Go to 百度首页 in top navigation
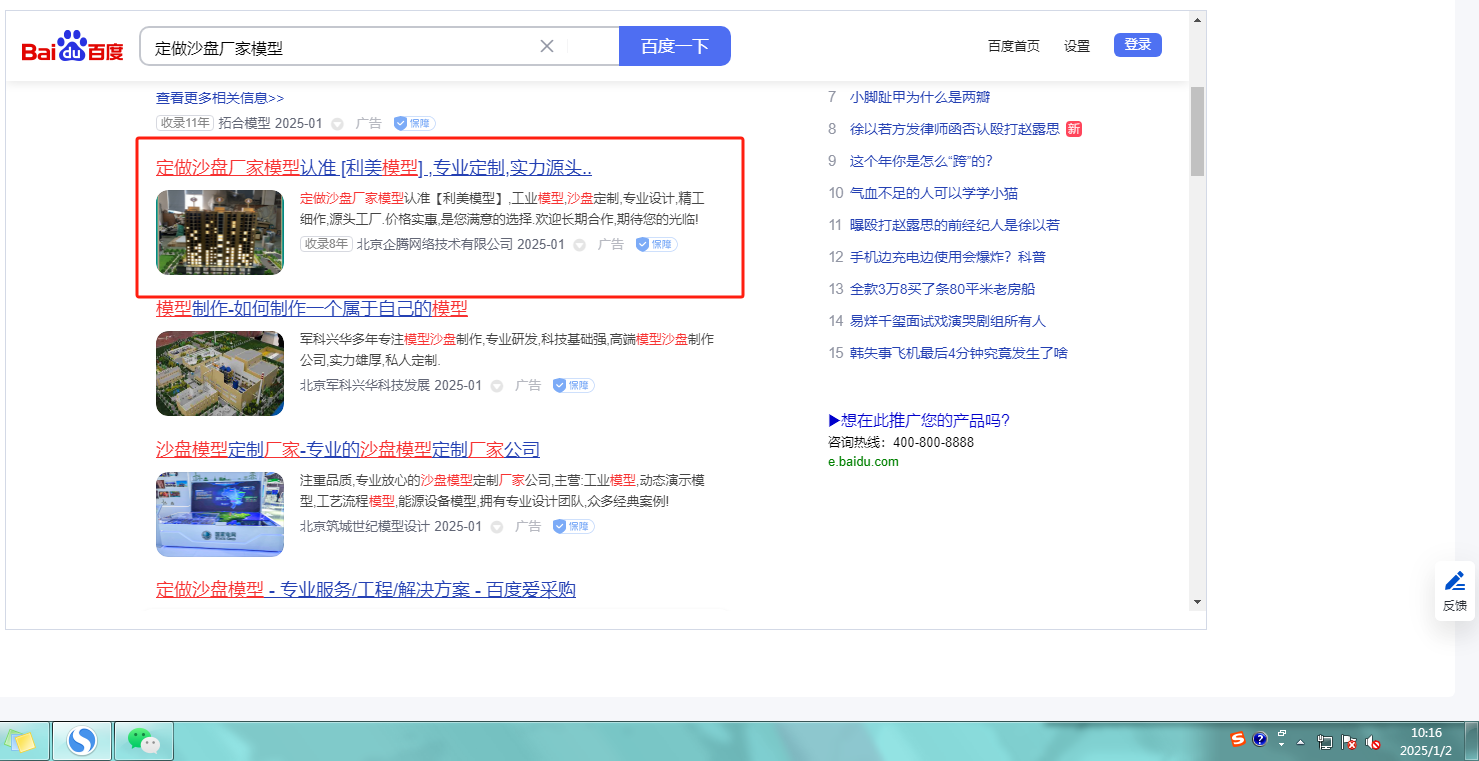This screenshot has width=1479, height=761. coord(1013,46)
